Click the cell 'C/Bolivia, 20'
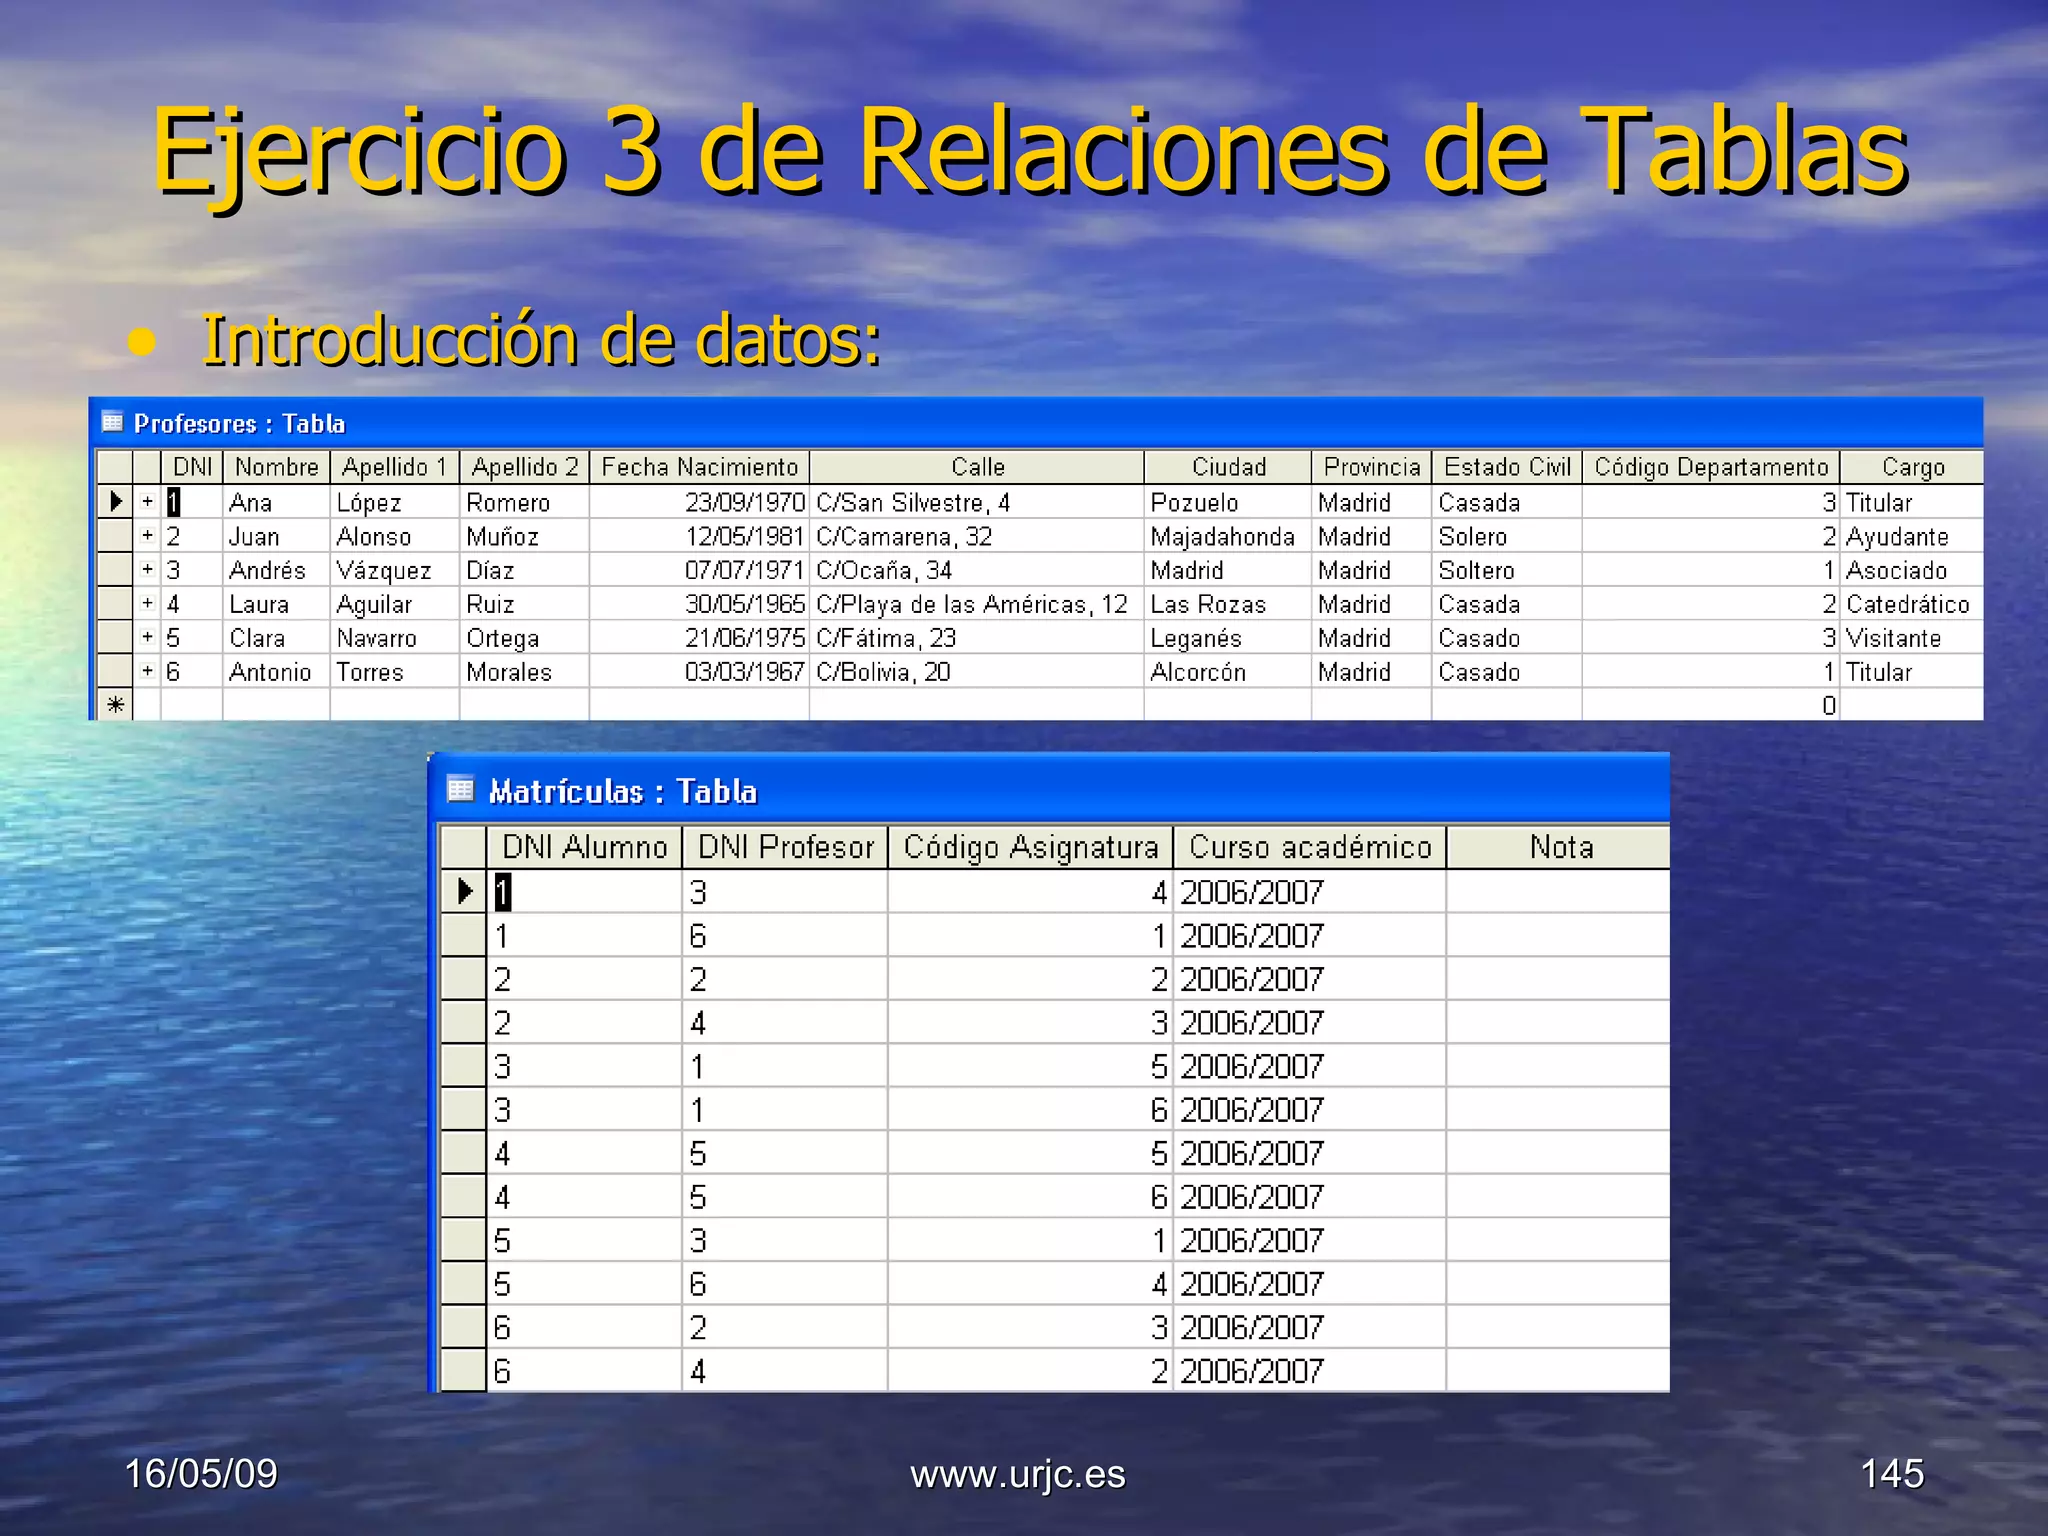Image resolution: width=2048 pixels, height=1536 pixels. tap(977, 671)
